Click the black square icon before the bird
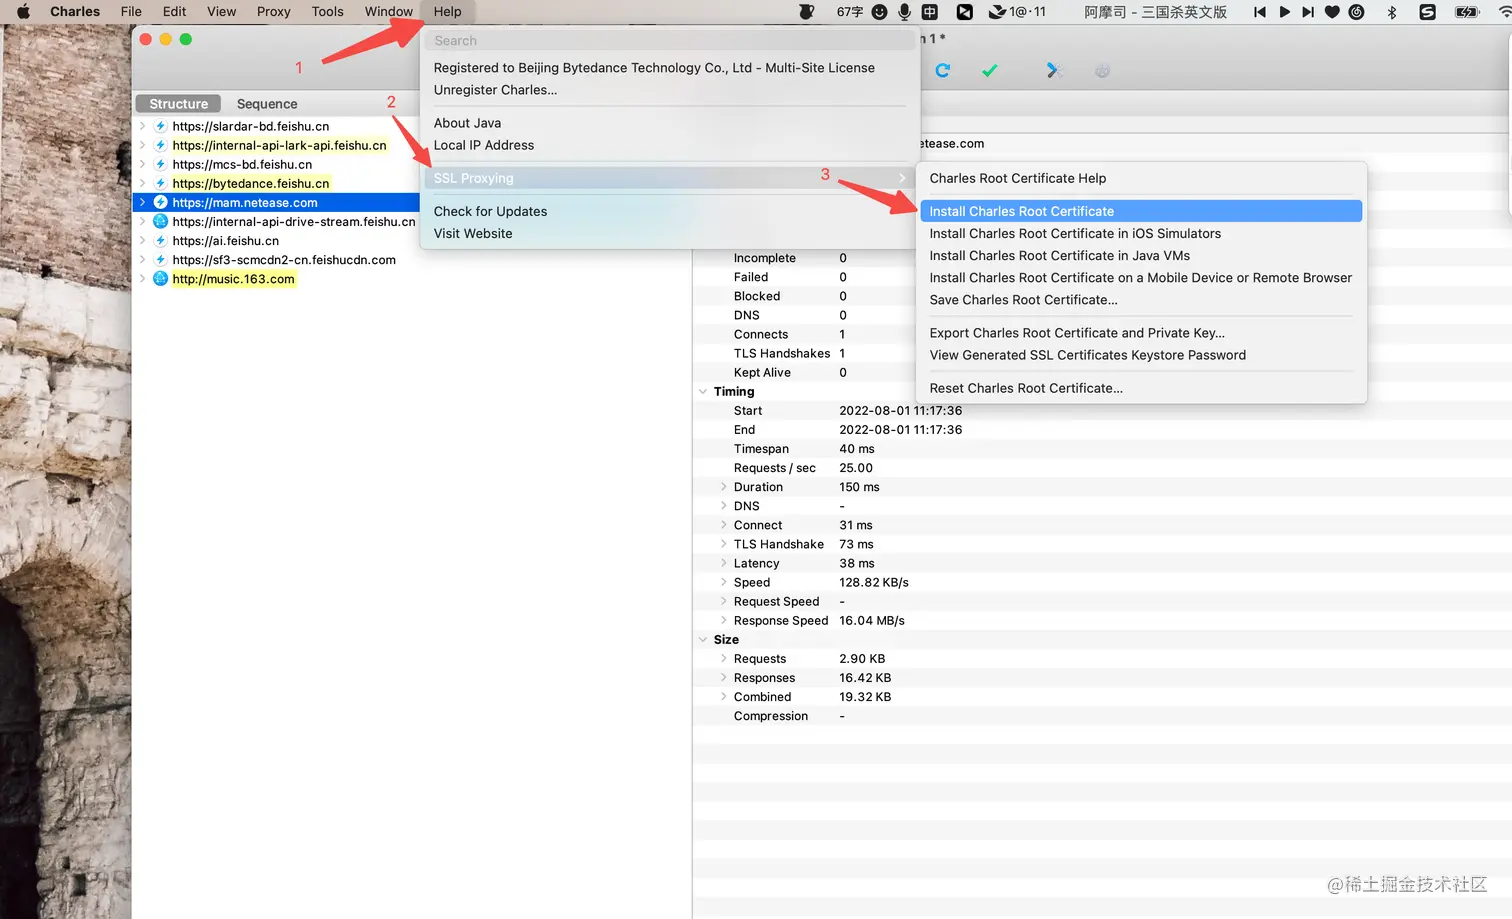 click(964, 12)
